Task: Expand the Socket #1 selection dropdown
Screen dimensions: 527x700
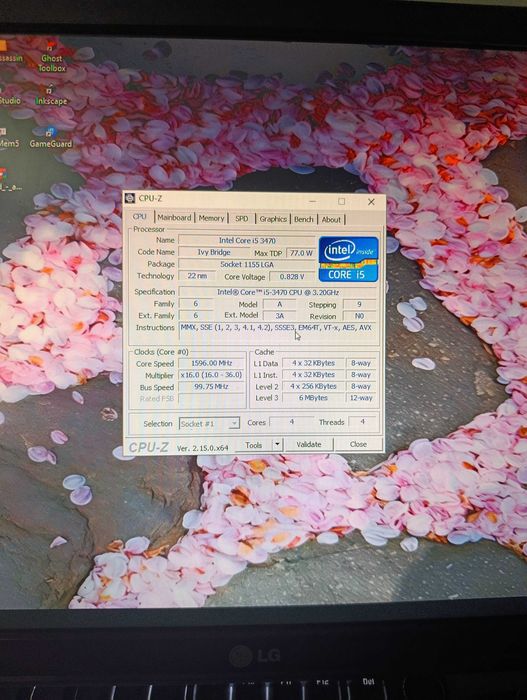Action: coord(209,423)
